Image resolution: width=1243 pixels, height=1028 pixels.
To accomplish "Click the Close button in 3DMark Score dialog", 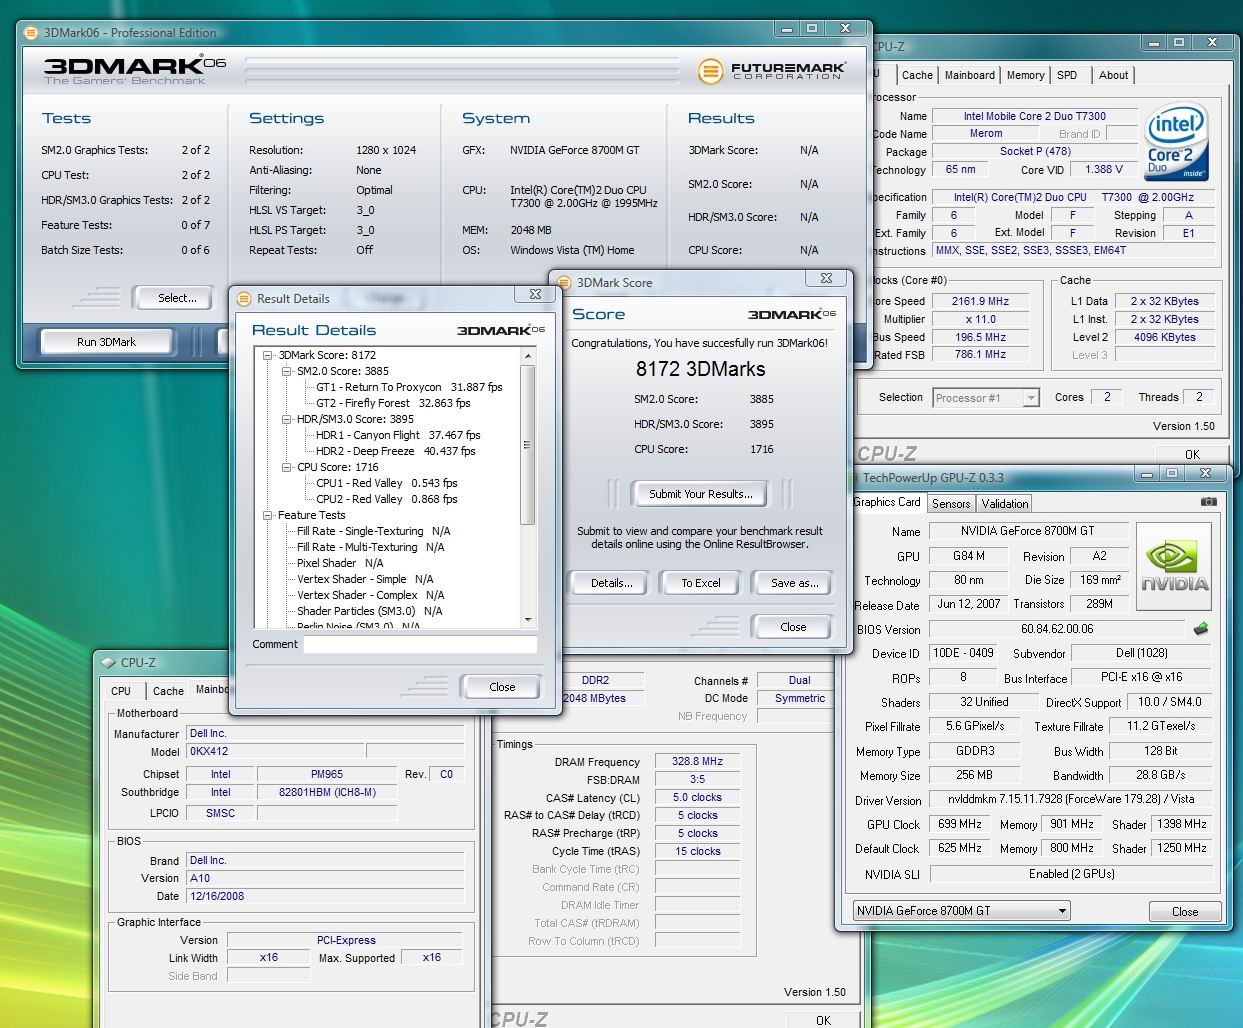I will point(792,627).
